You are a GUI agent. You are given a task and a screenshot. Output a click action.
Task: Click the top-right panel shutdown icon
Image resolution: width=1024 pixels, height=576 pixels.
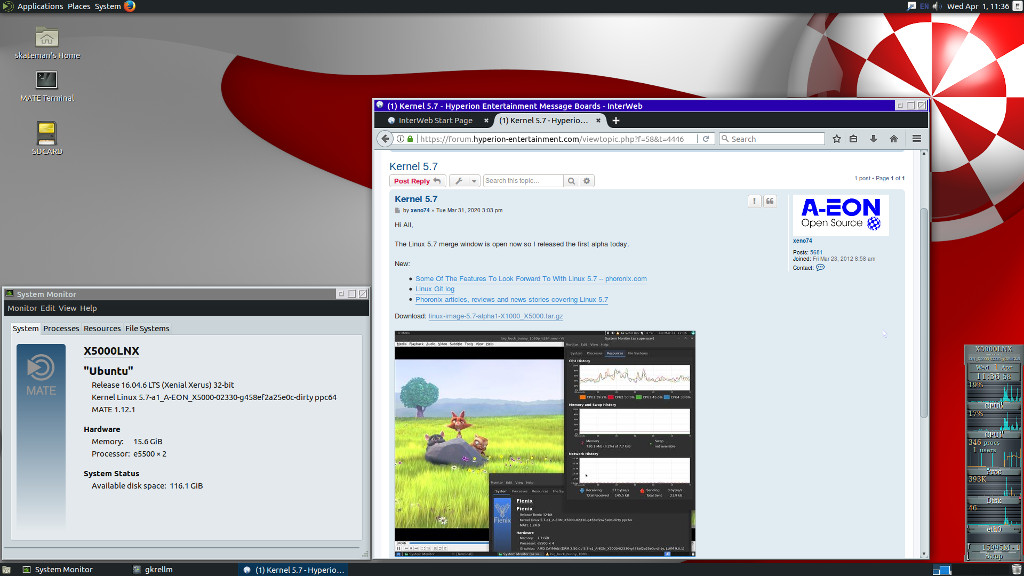(x=1017, y=6)
